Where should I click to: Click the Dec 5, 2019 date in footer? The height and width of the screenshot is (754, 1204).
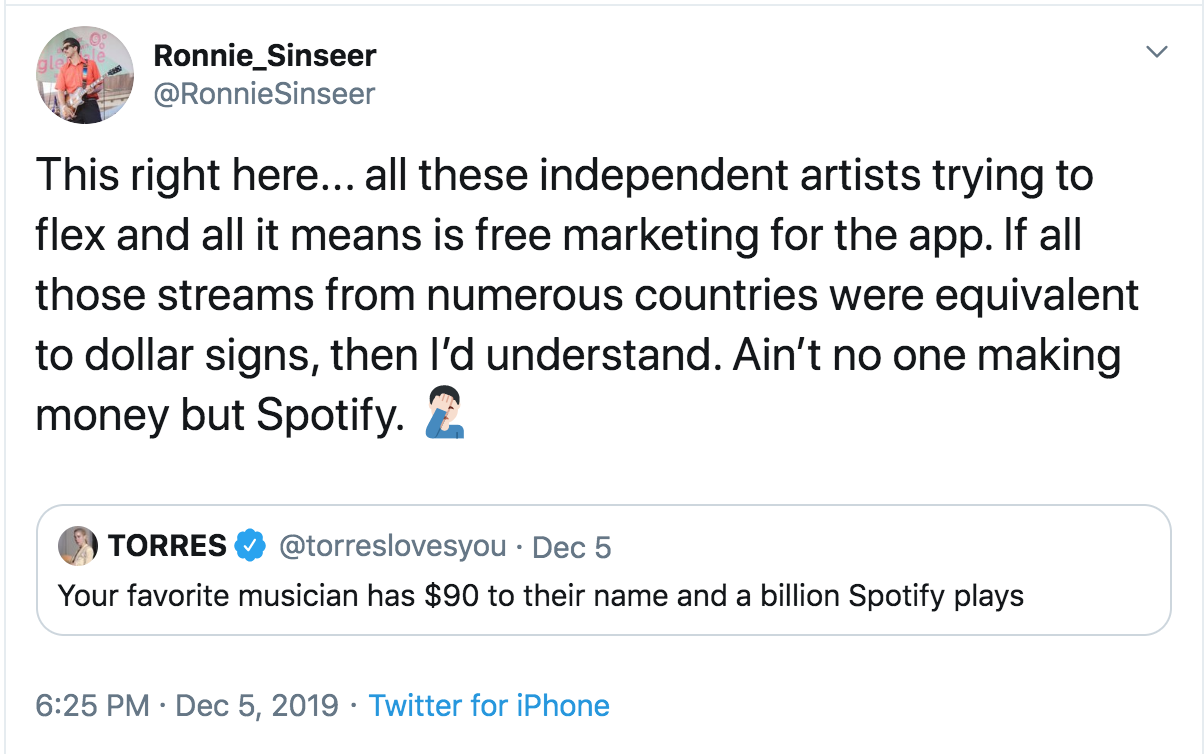(257, 705)
